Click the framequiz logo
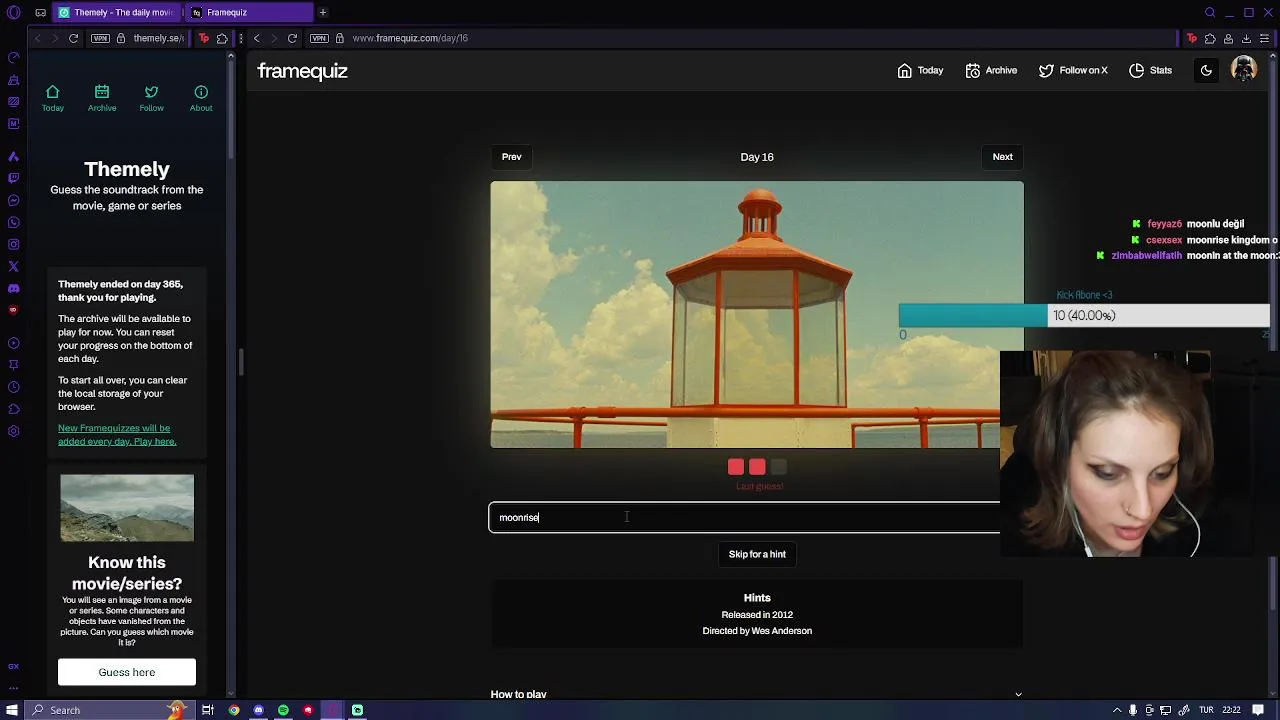This screenshot has width=1280, height=720. click(x=302, y=71)
